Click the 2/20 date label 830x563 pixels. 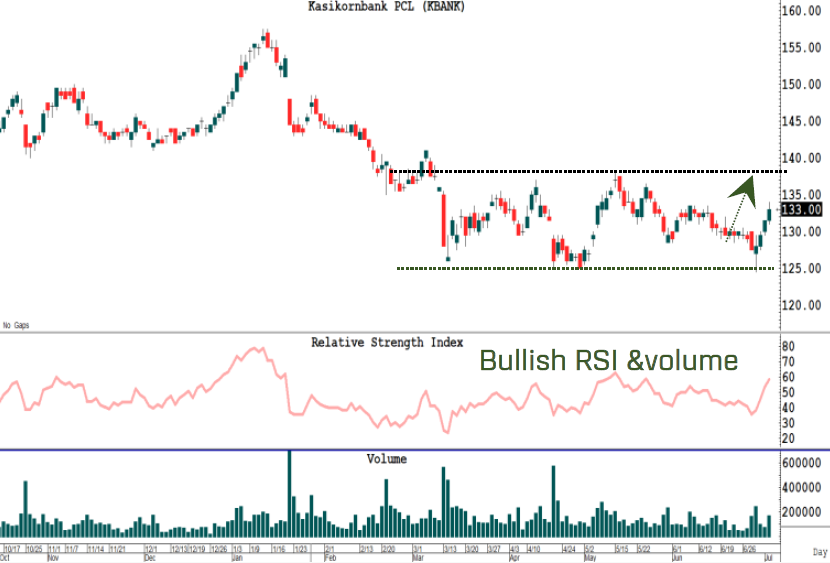(x=388, y=549)
